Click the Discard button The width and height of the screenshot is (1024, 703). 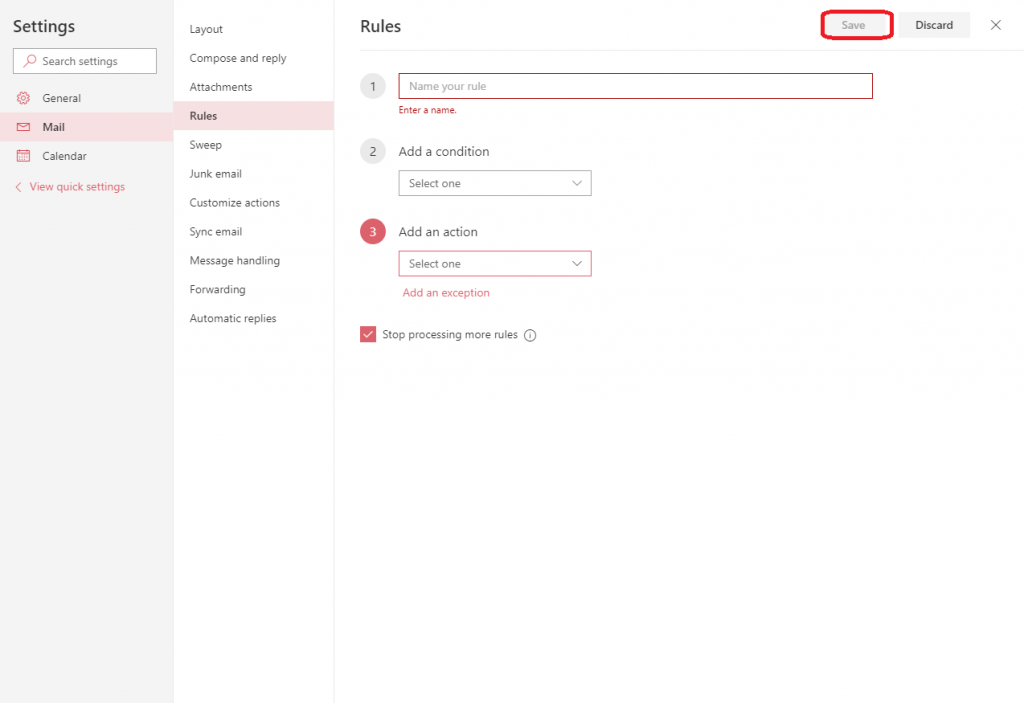click(934, 25)
